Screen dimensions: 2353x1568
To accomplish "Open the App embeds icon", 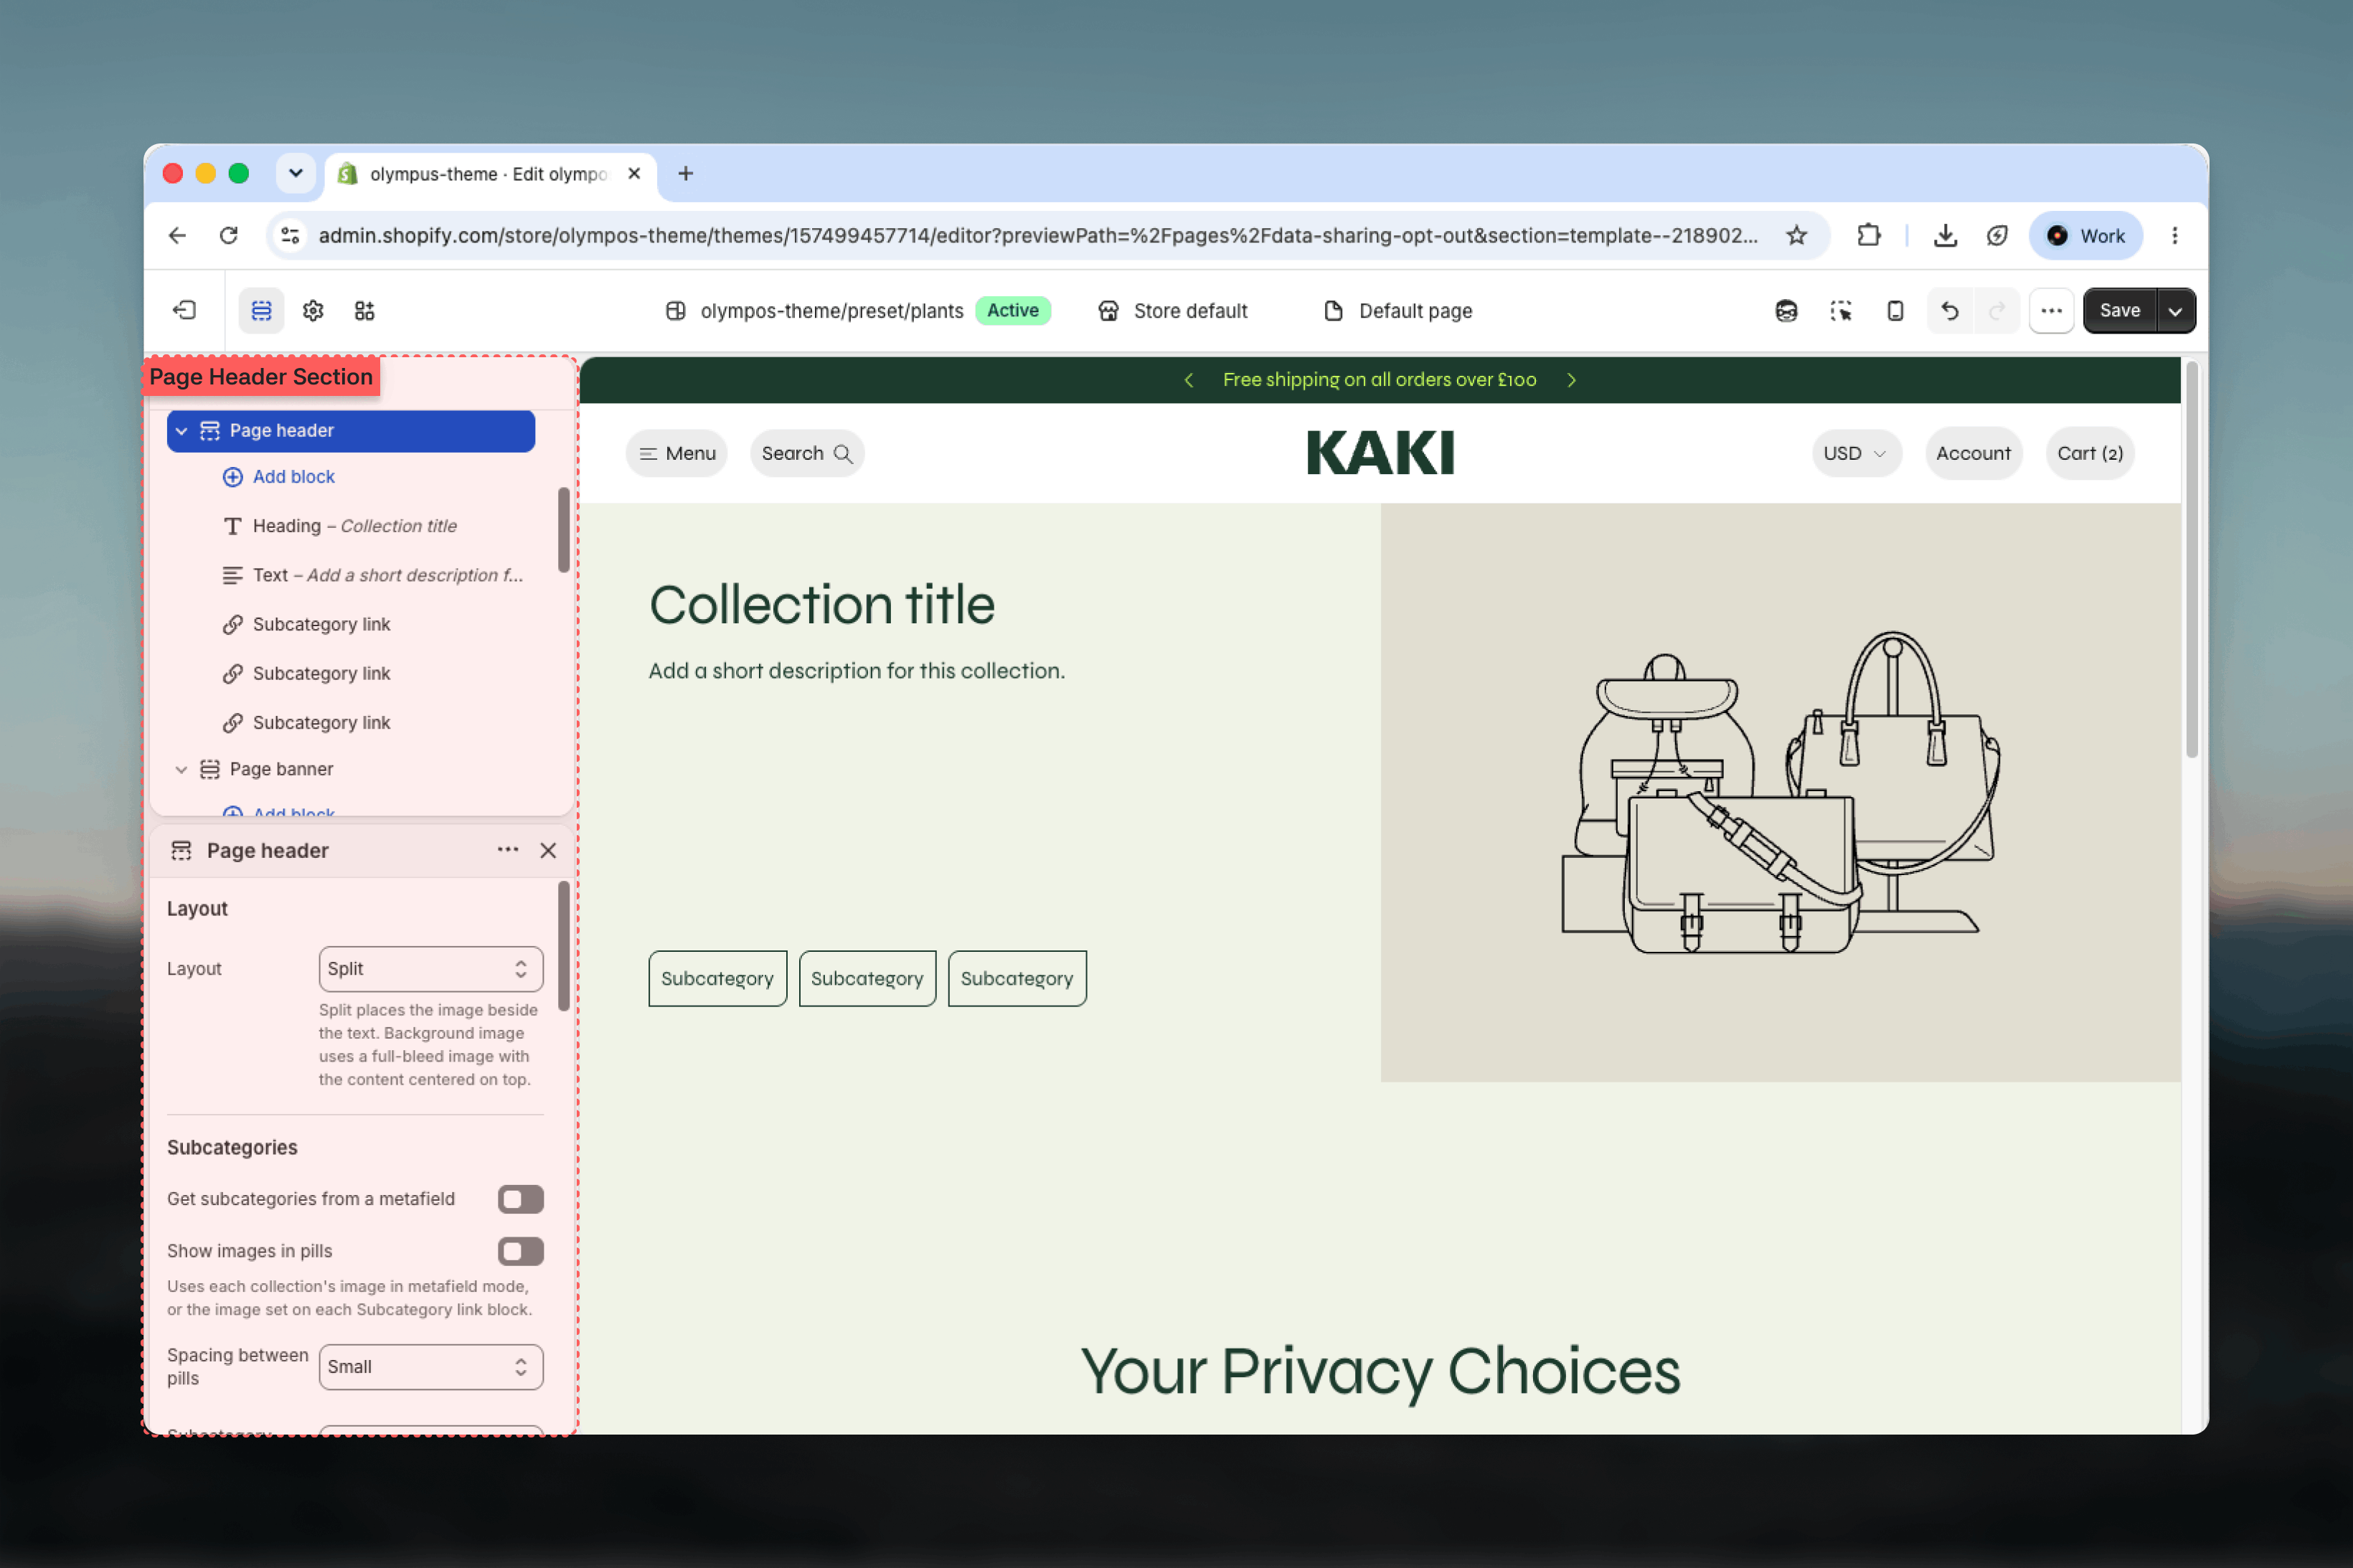I will (365, 310).
